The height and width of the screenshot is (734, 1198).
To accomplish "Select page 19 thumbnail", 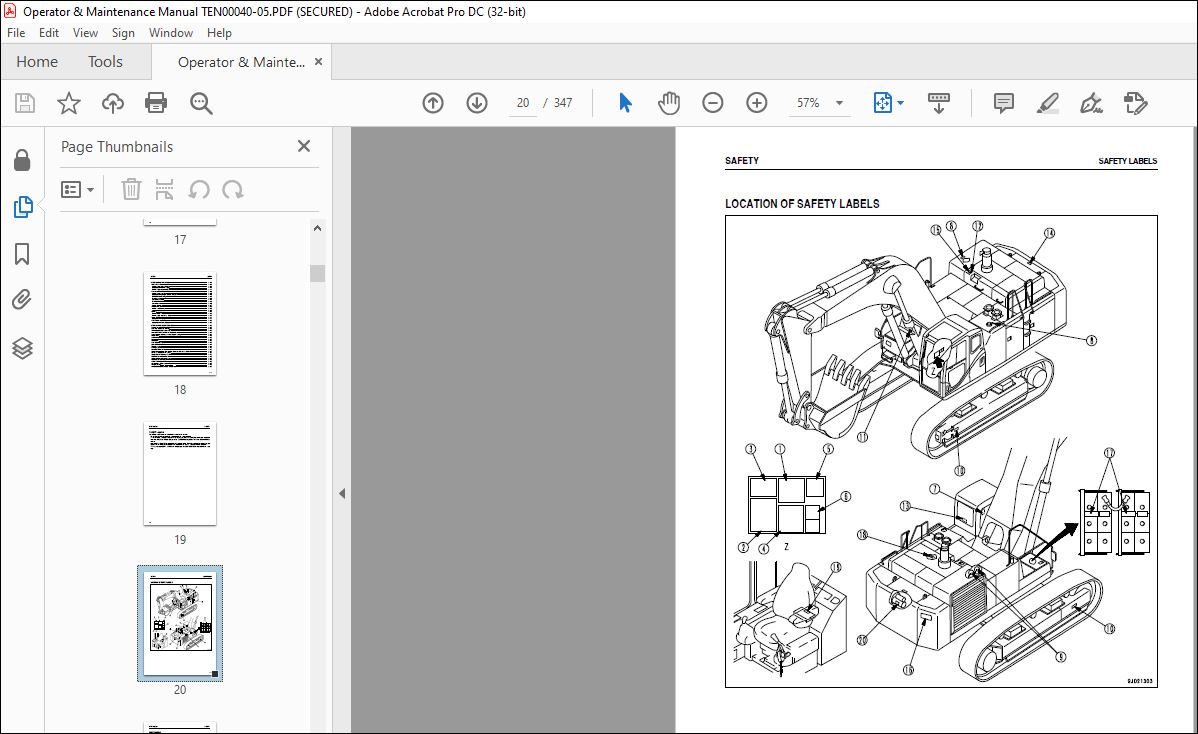I will coord(180,474).
